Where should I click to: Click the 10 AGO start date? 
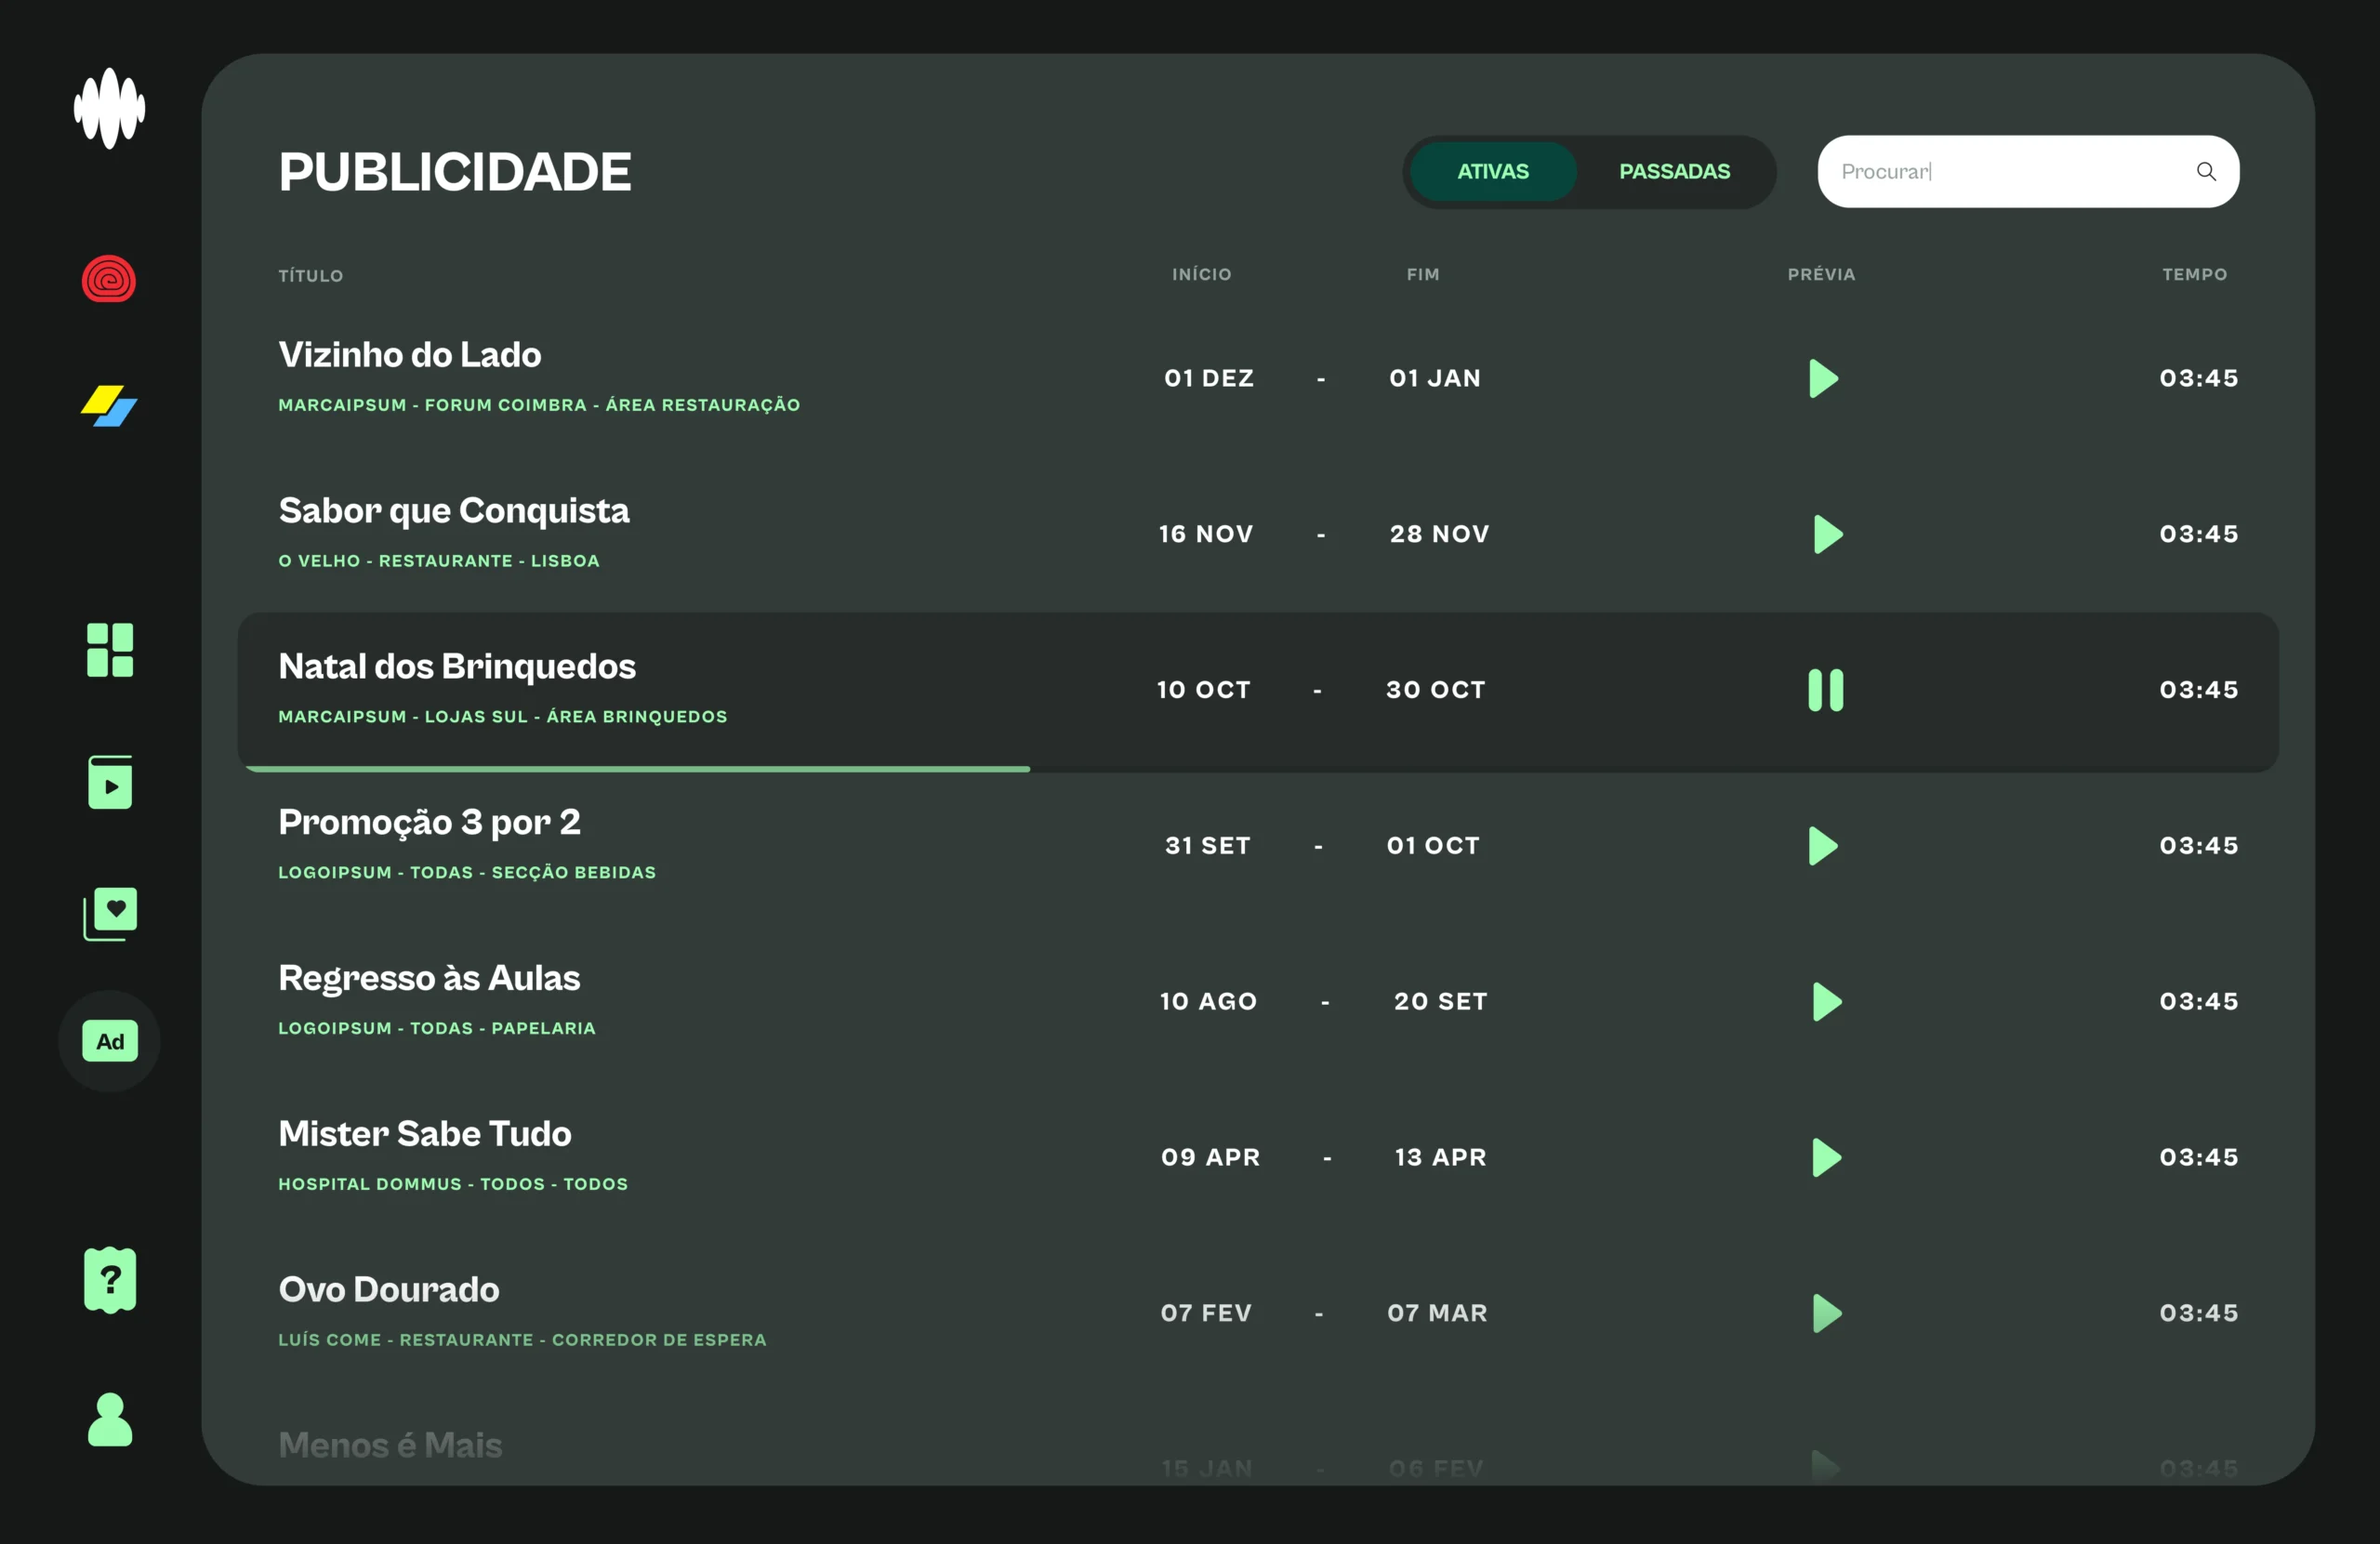1208,1001
